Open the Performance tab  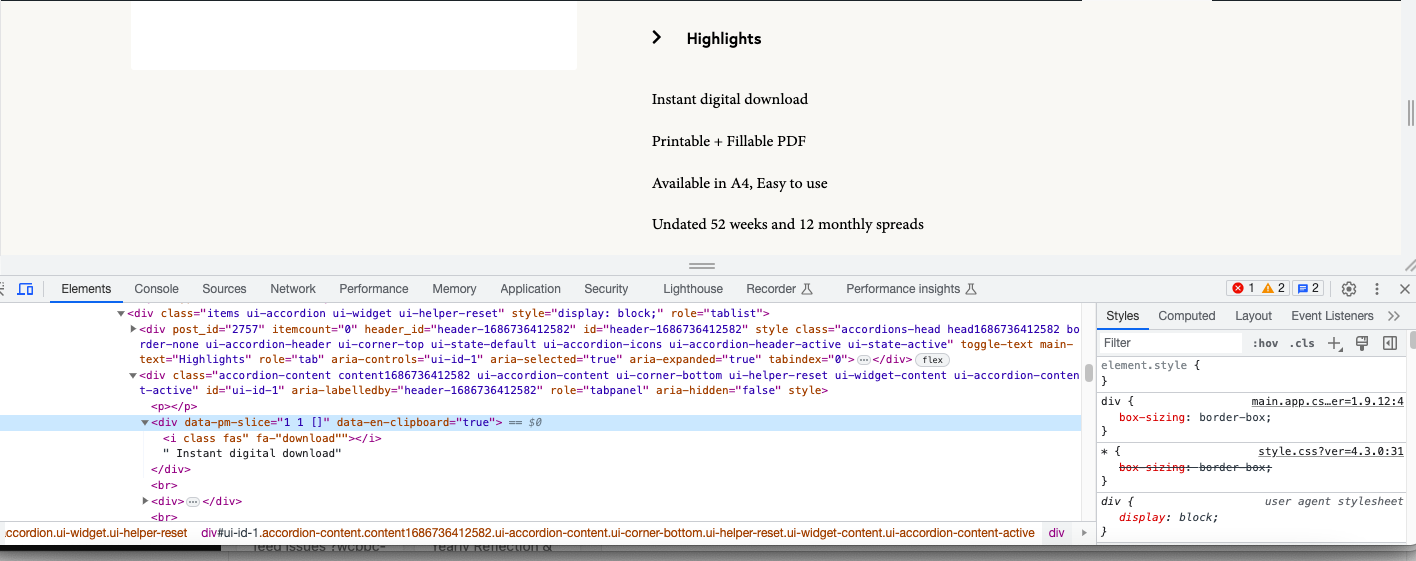click(374, 289)
